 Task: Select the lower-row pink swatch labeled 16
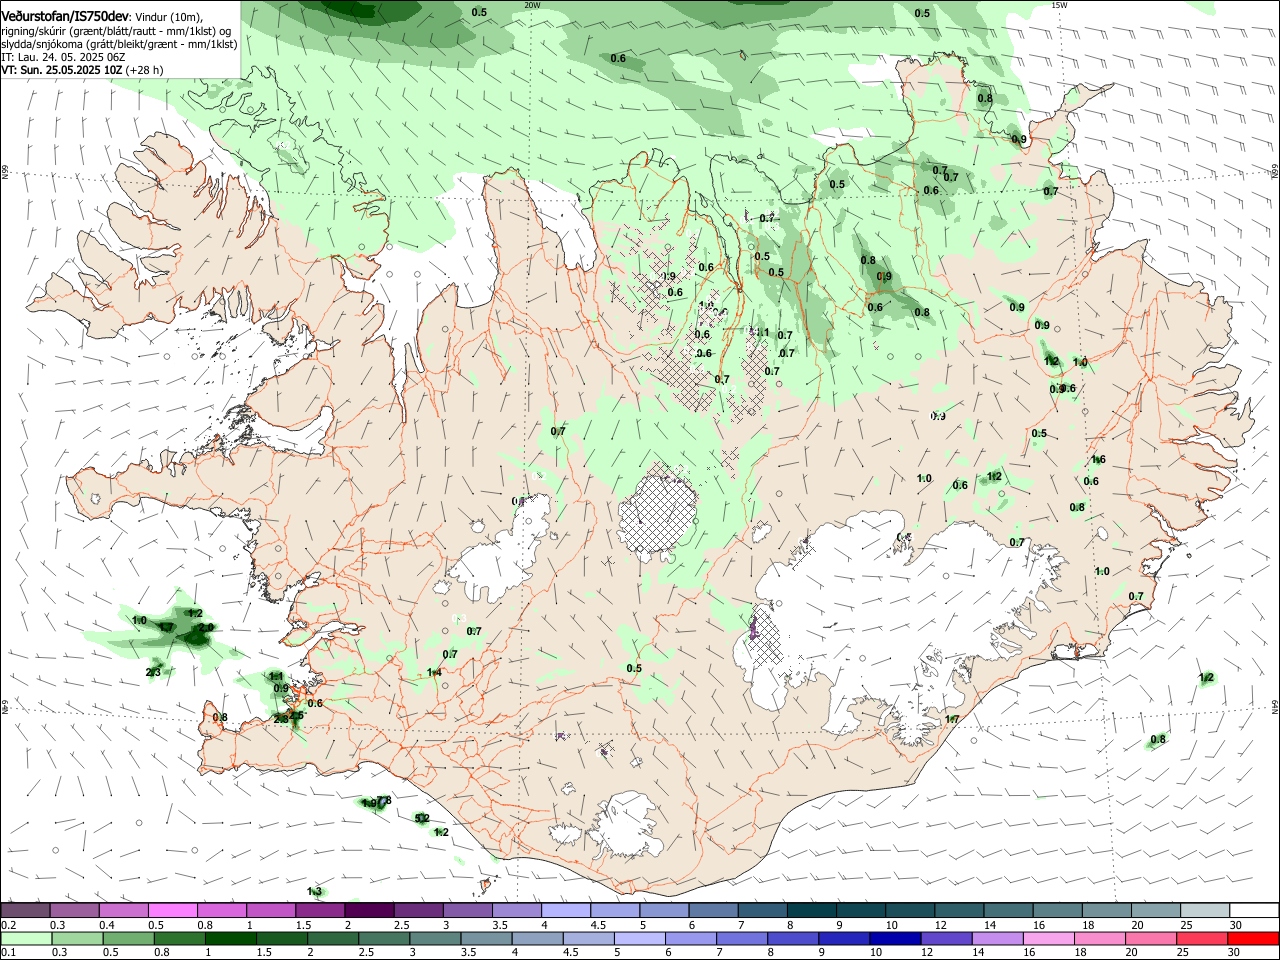[x=1049, y=939]
